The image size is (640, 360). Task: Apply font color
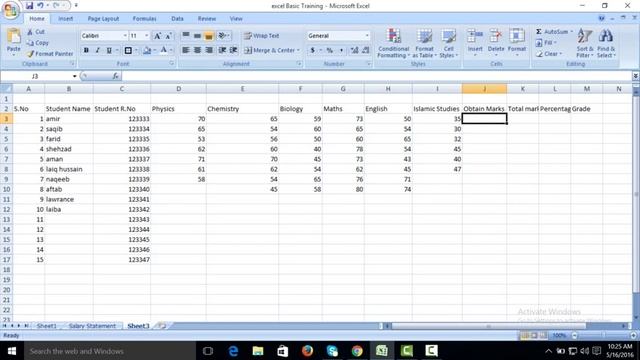coord(163,50)
